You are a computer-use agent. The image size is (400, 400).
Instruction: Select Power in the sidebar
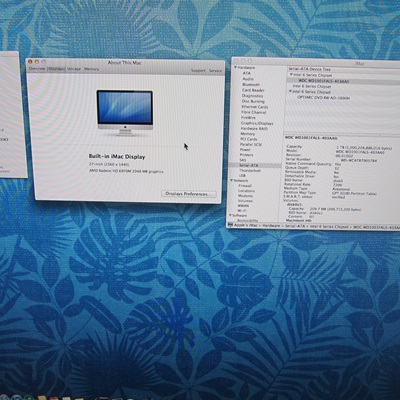pos(245,150)
